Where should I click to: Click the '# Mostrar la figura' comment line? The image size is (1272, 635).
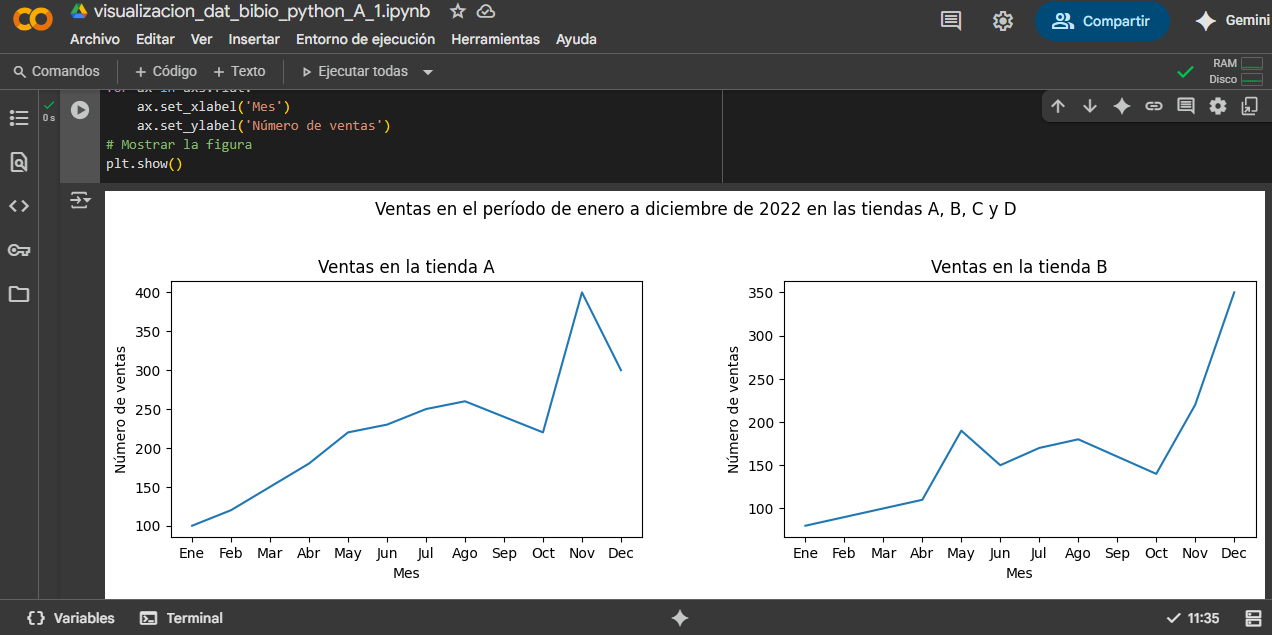(179, 144)
